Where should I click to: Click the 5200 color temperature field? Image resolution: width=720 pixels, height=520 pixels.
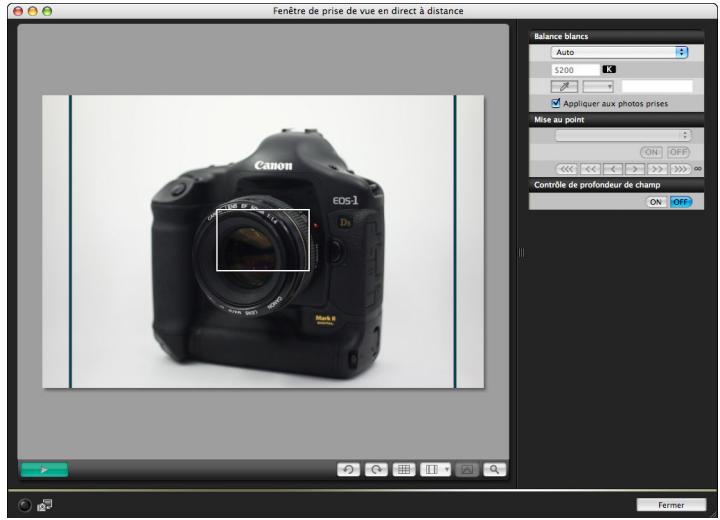pos(575,70)
